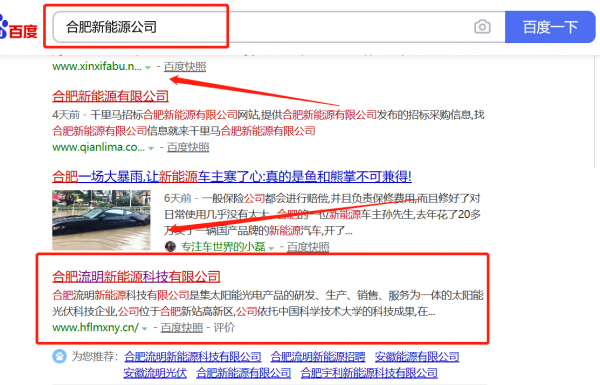Open the 合肥一场大暴雨 news result title
Viewport: 600px width, 385px height.
(232, 176)
